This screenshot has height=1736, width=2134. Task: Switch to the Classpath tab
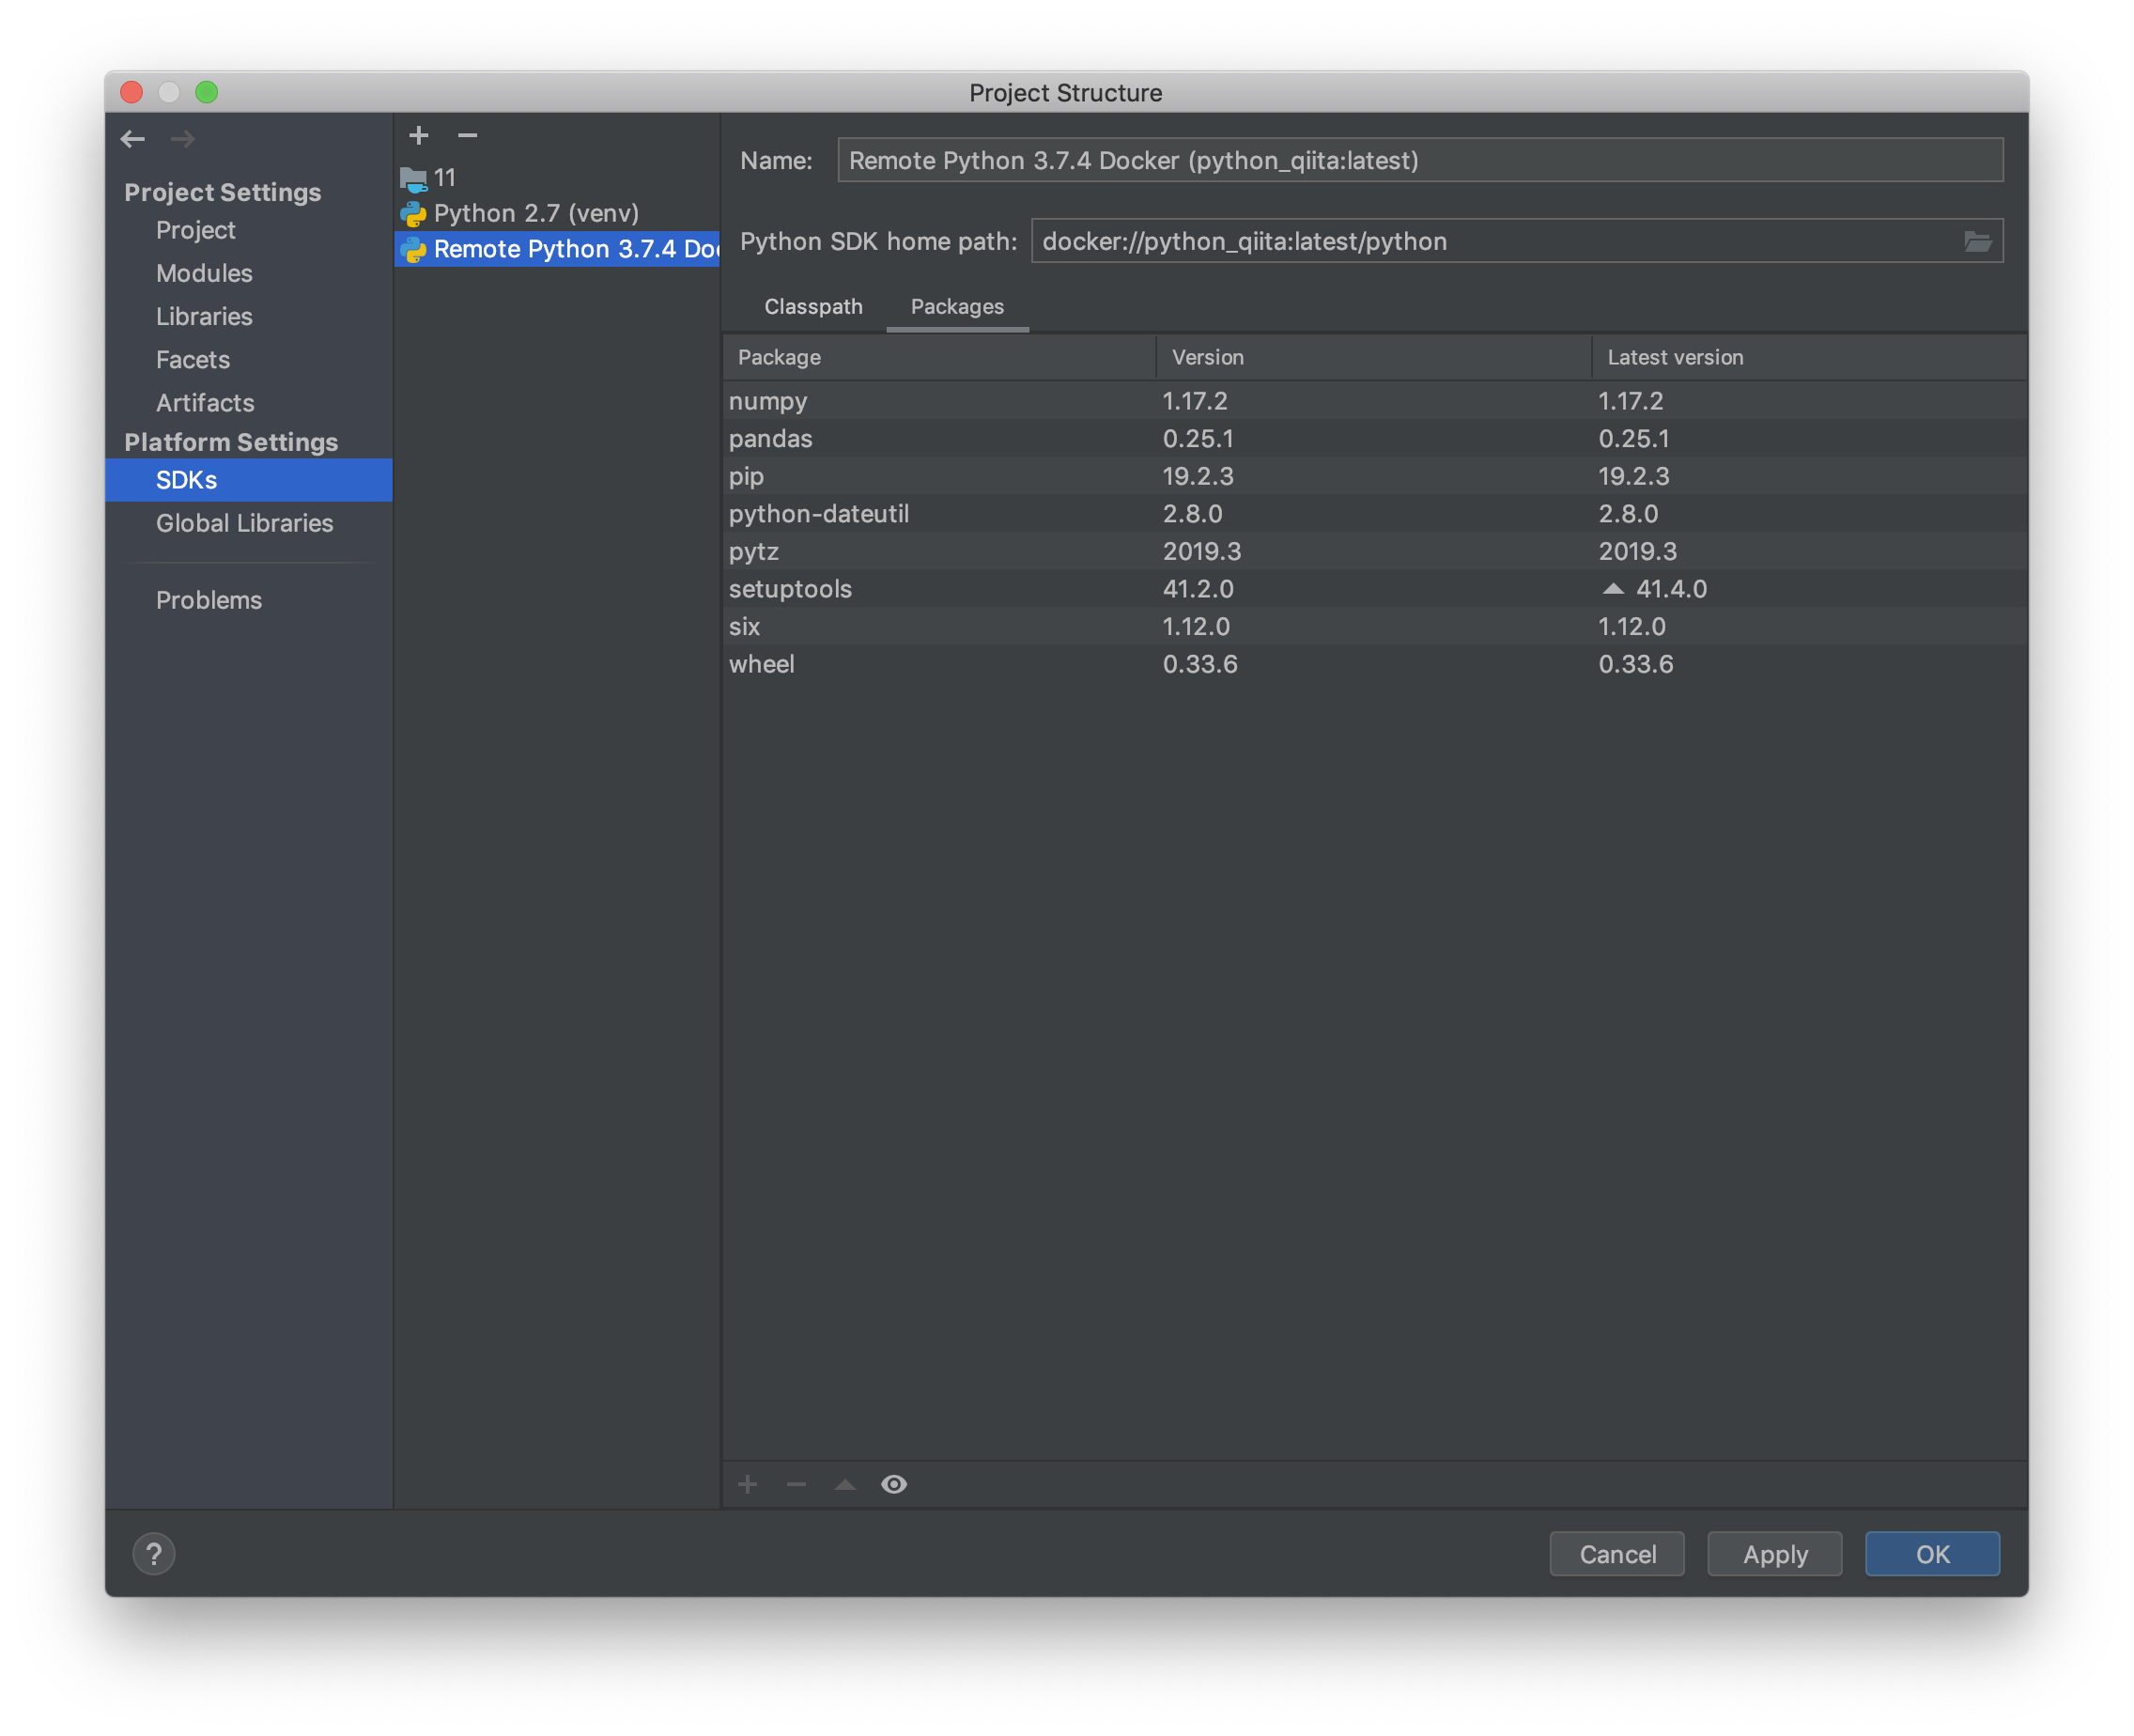click(x=813, y=307)
